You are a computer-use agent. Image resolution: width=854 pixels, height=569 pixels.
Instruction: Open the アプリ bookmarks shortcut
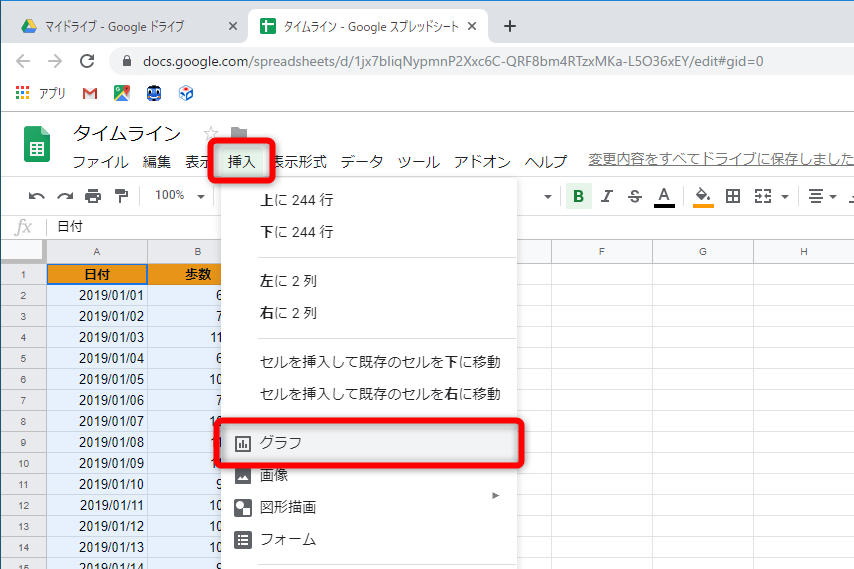tap(41, 93)
